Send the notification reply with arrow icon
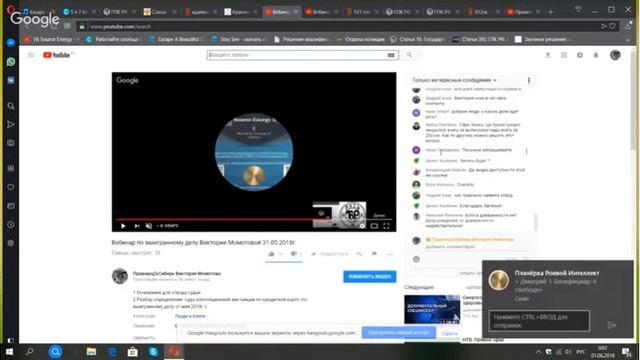640x360 pixels. click(611, 325)
